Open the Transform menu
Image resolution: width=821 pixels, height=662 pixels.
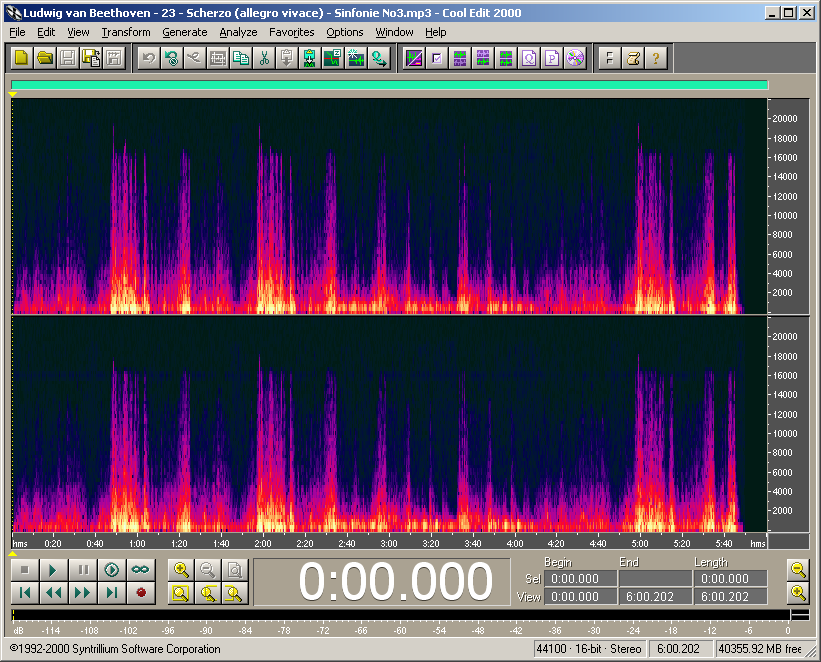125,32
